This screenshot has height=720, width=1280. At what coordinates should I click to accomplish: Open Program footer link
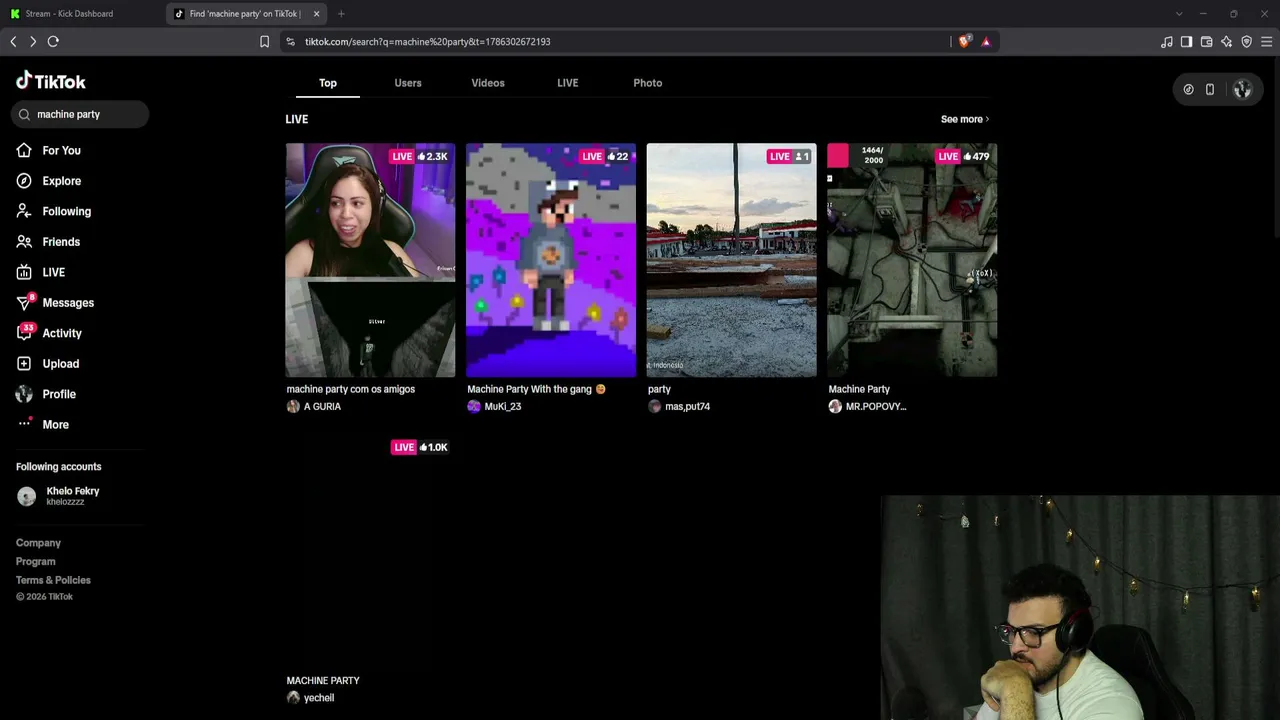click(x=36, y=562)
